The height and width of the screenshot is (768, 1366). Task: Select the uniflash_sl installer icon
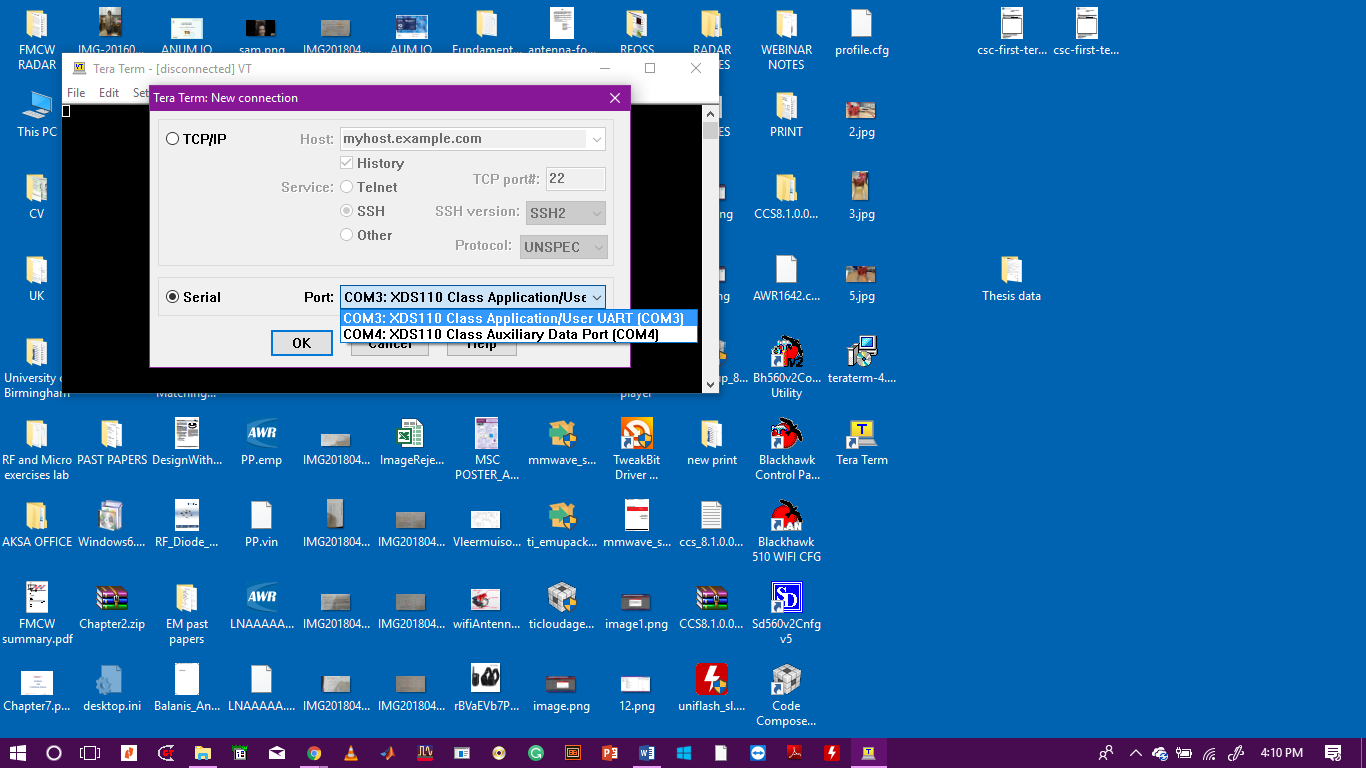coord(711,687)
